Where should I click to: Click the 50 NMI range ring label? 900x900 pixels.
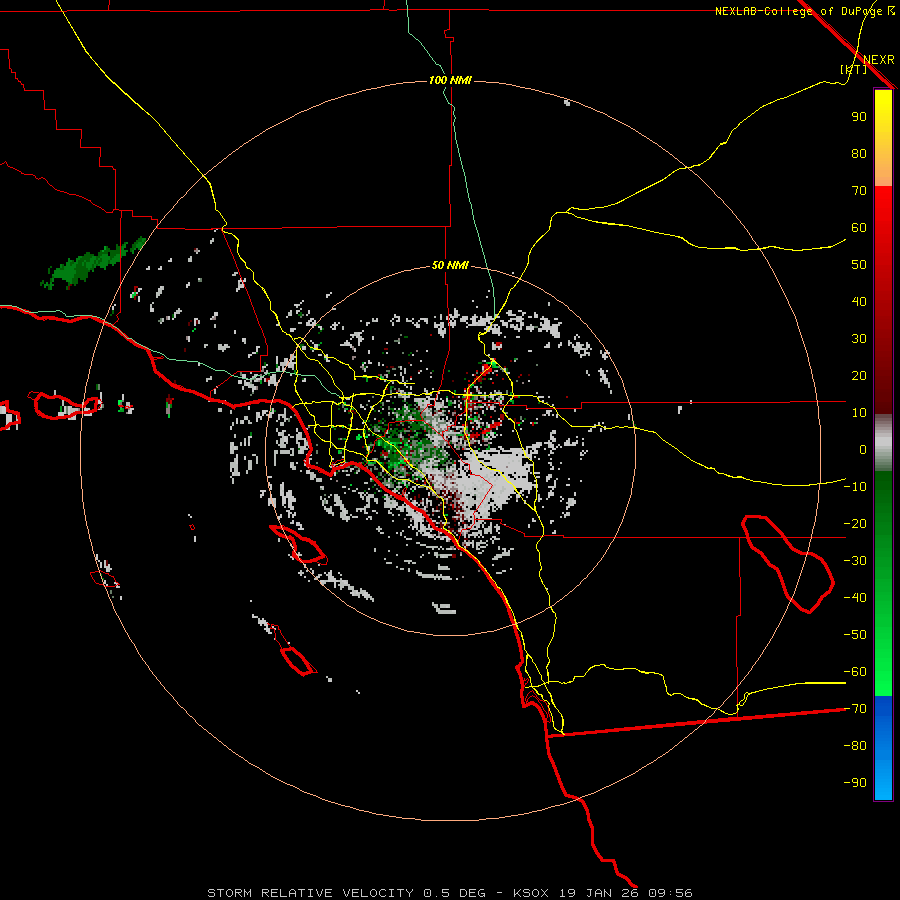[x=450, y=265]
